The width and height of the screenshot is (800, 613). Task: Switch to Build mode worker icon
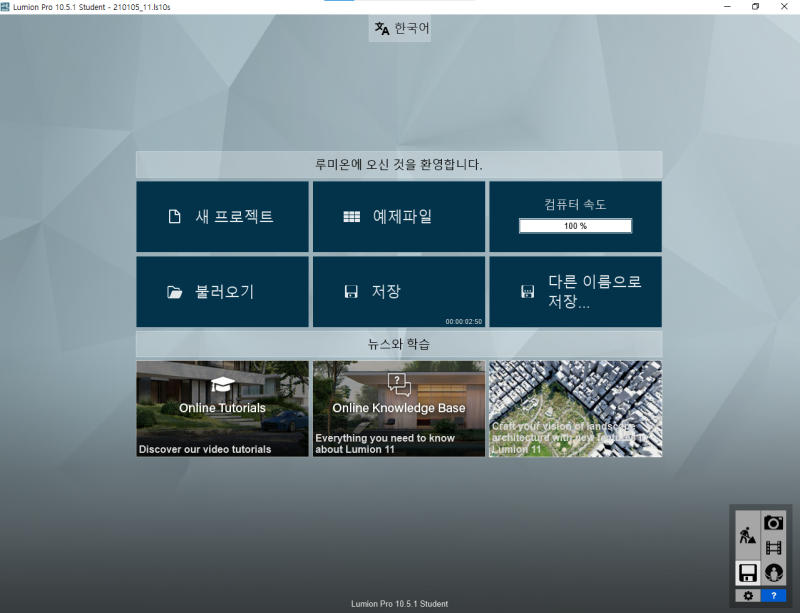pyautogui.click(x=747, y=535)
